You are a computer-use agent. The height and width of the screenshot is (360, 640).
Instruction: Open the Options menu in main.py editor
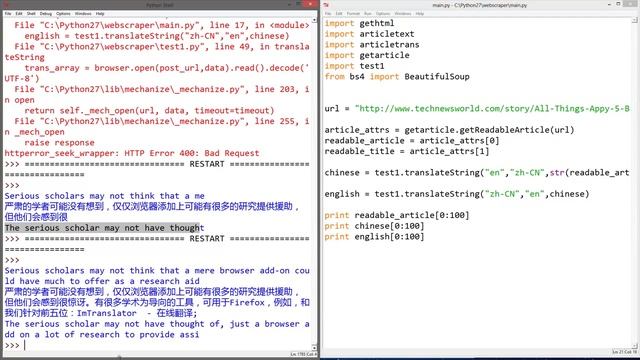point(383,13)
